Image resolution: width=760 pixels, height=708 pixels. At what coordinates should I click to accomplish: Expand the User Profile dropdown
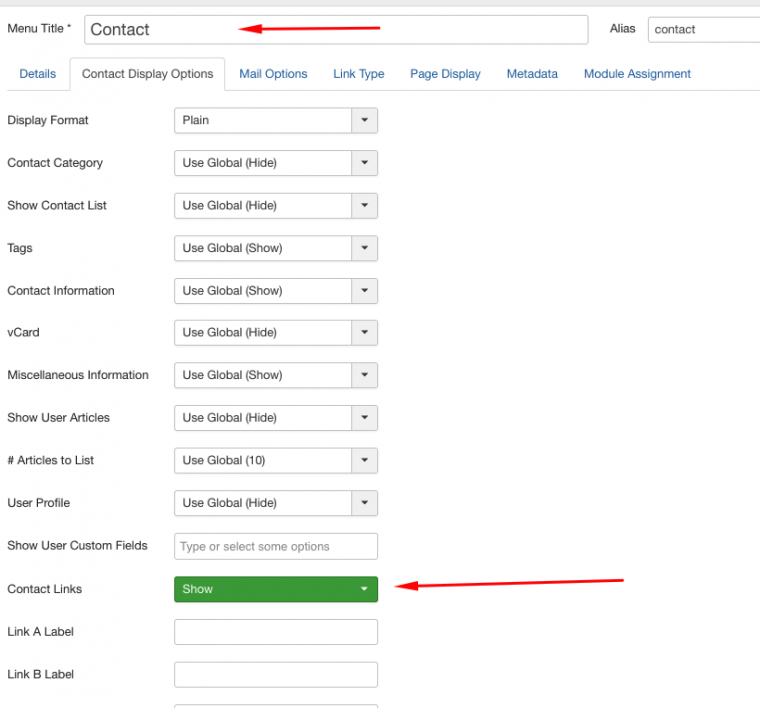[275, 503]
